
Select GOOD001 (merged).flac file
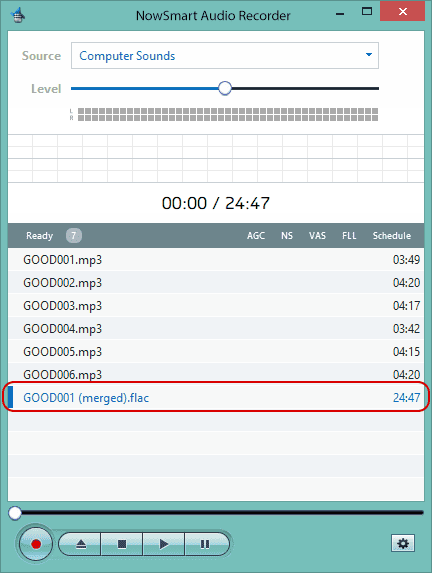[x=216, y=397]
